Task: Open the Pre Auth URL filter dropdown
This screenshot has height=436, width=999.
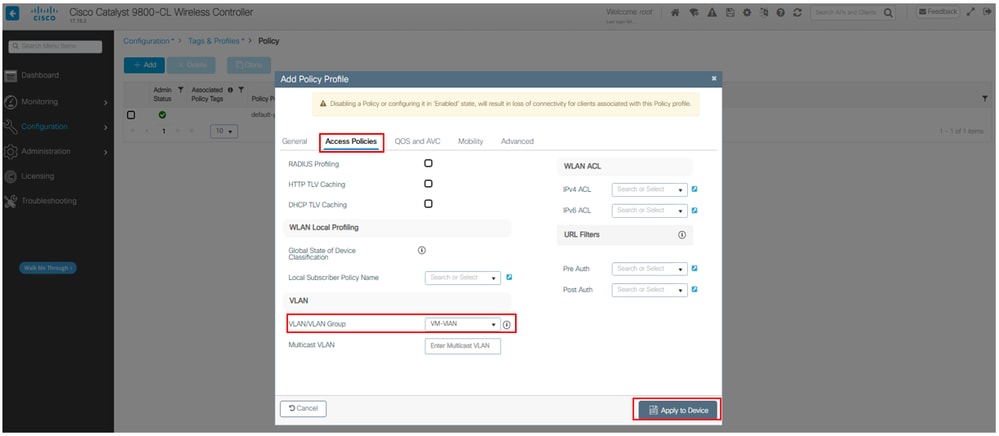Action: [650, 269]
